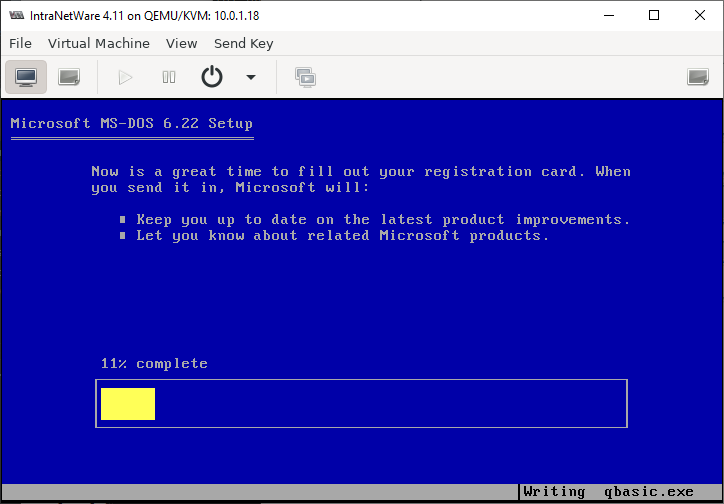Power on the virtual machine

(x=125, y=77)
